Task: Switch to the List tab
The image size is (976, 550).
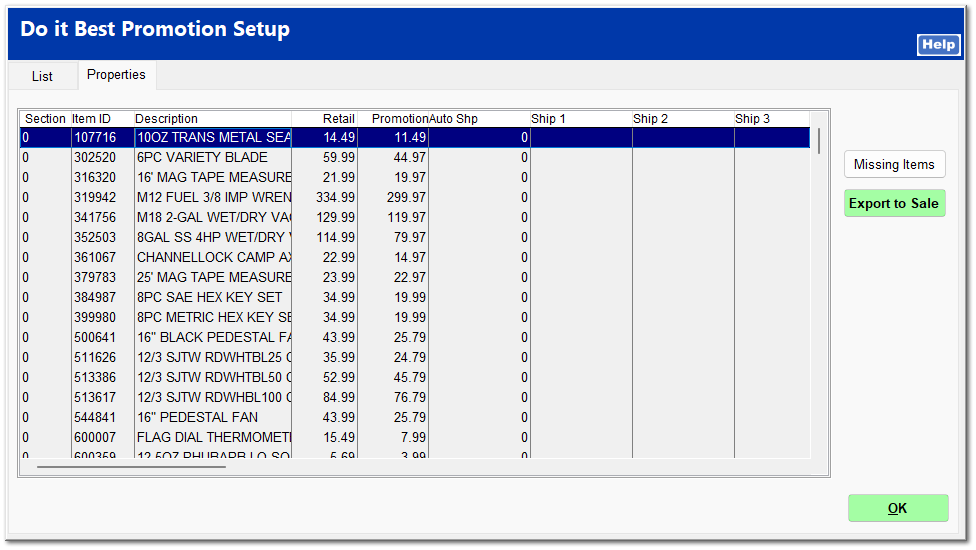Action: point(42,77)
